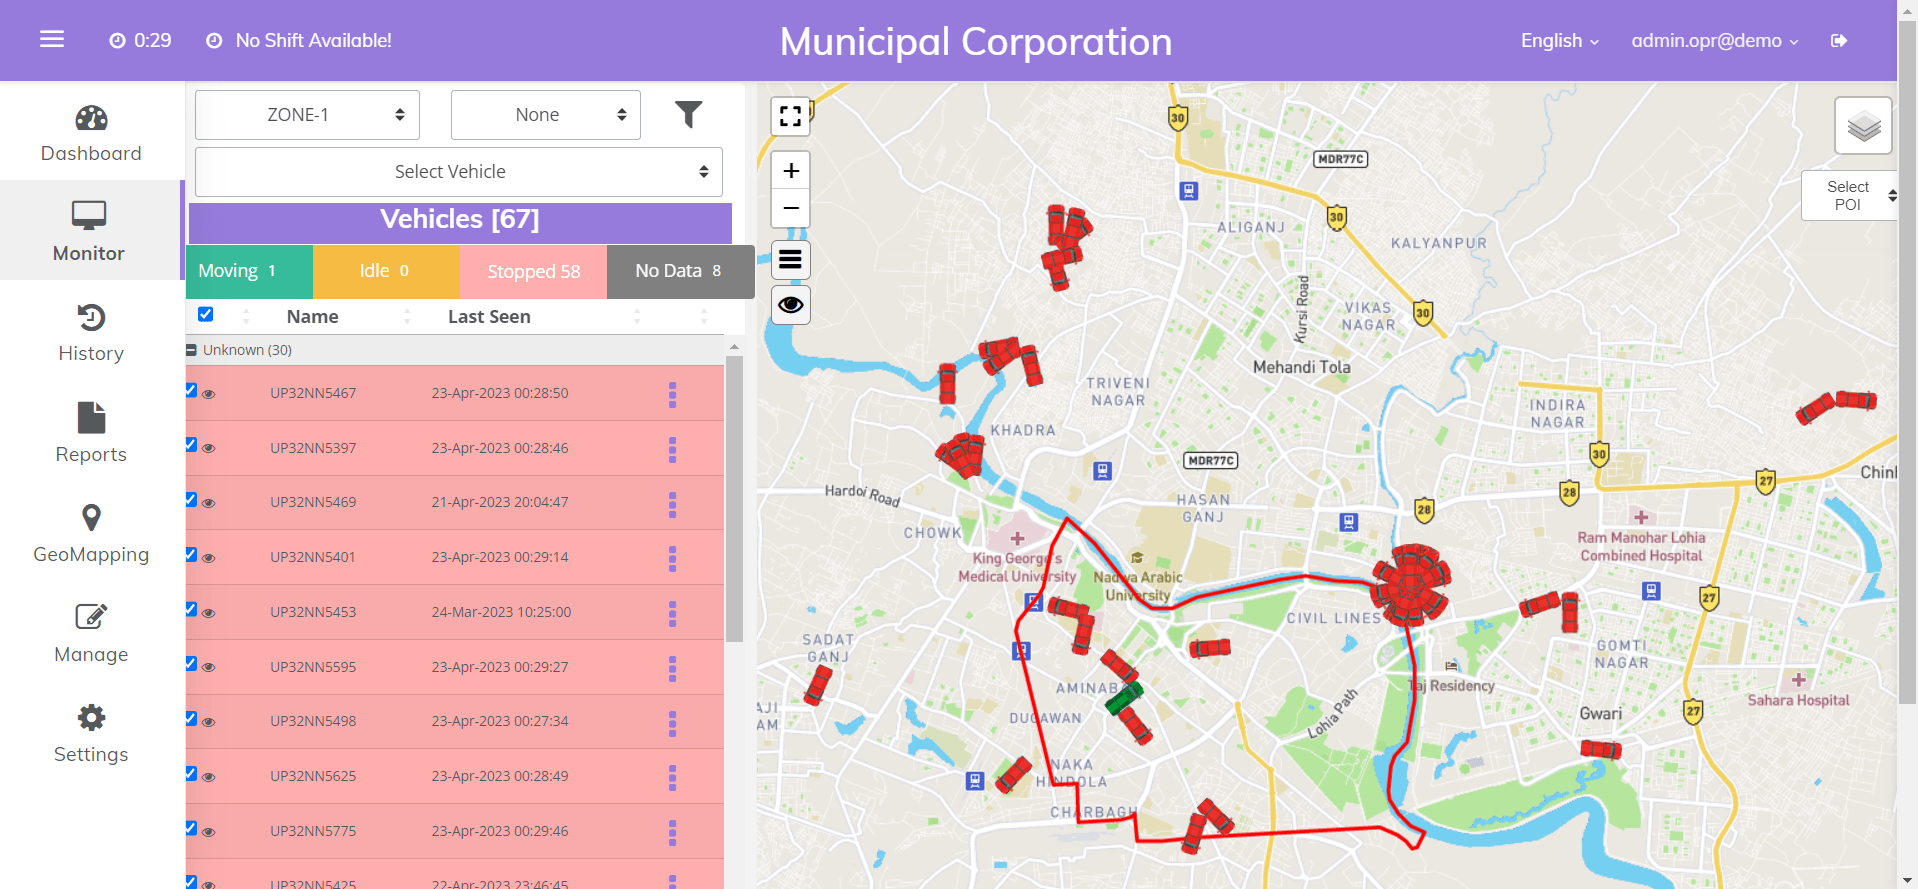Viewport: 1918px width, 889px height.
Task: Click the Reports document icon
Action: (91, 418)
